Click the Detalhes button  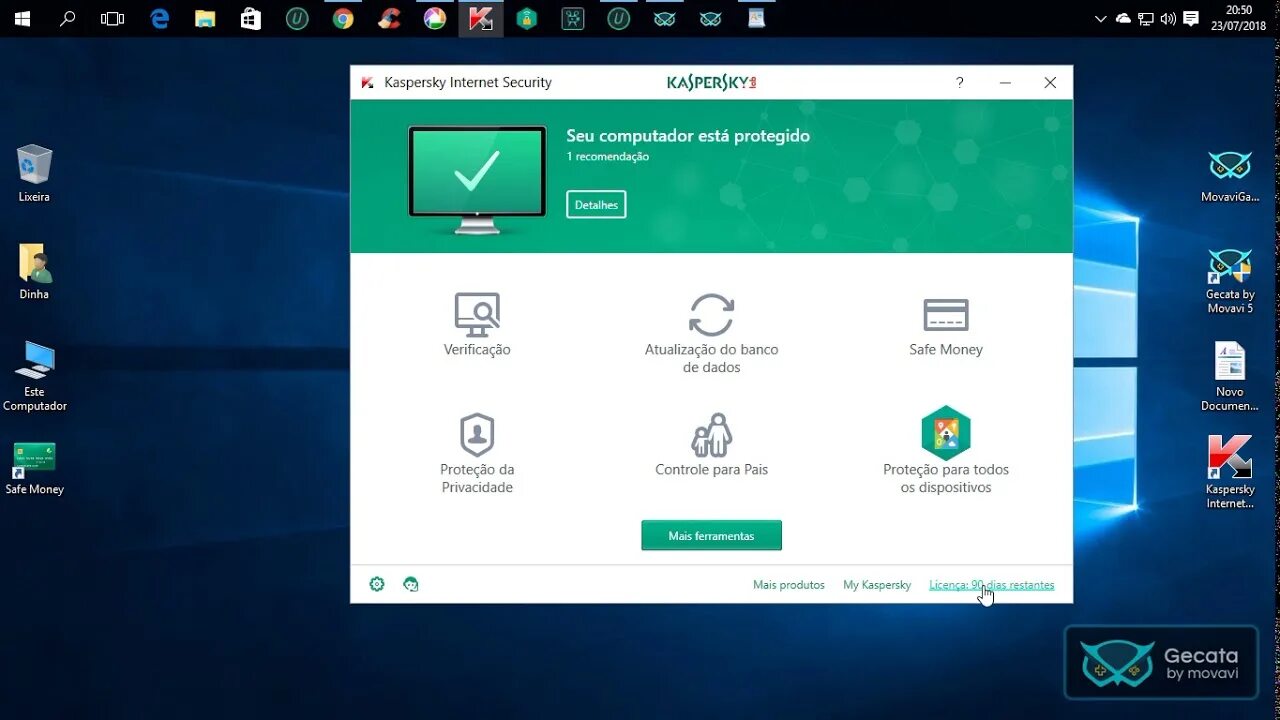click(x=596, y=204)
